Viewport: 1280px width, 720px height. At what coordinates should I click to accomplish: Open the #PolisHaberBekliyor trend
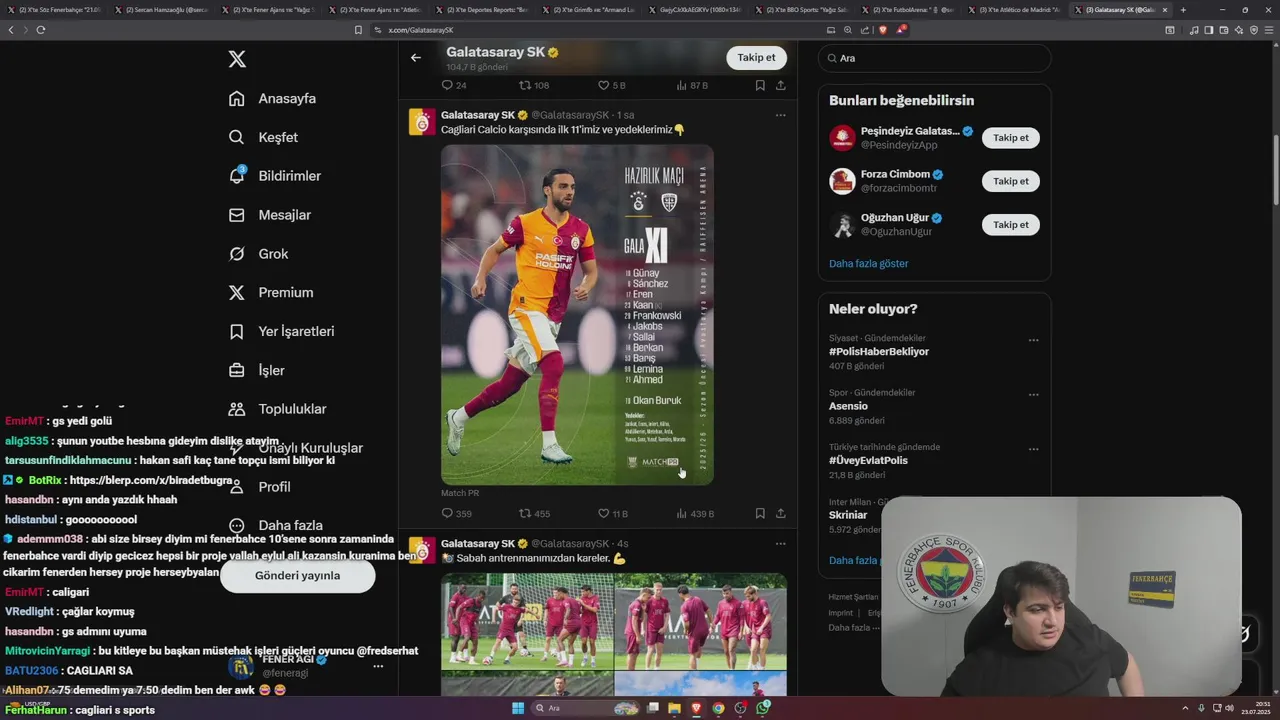pyautogui.click(x=879, y=352)
